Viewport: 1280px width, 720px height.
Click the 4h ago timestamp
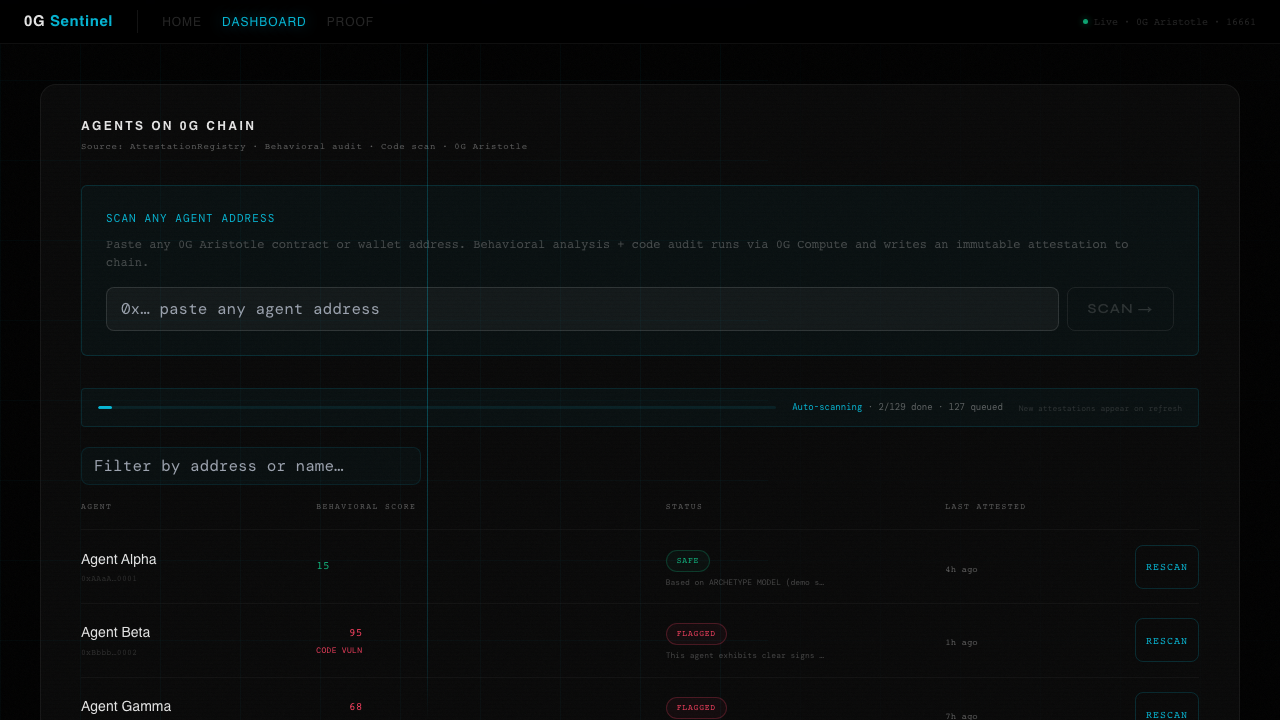(x=961, y=569)
